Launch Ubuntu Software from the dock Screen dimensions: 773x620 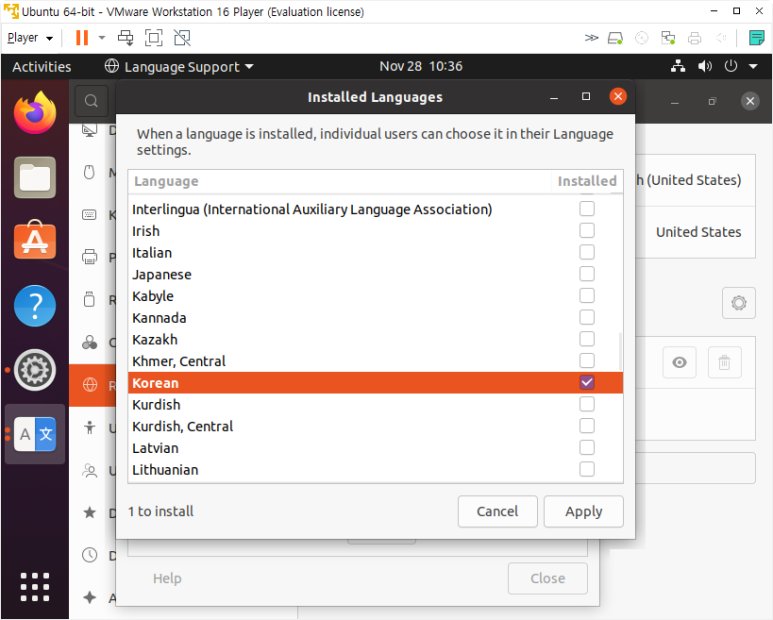click(x=35, y=241)
